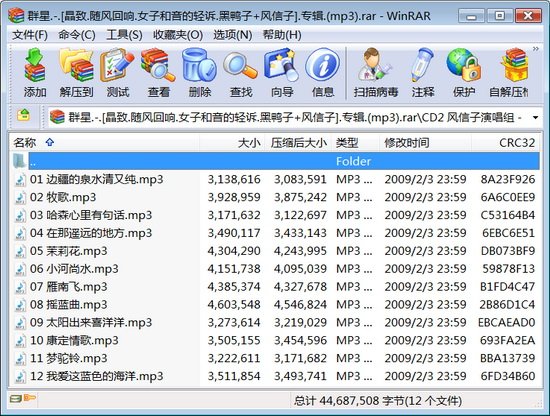Click the WinRAR title bar icon
Image resolution: width=550 pixels, height=416 pixels.
(16, 15)
